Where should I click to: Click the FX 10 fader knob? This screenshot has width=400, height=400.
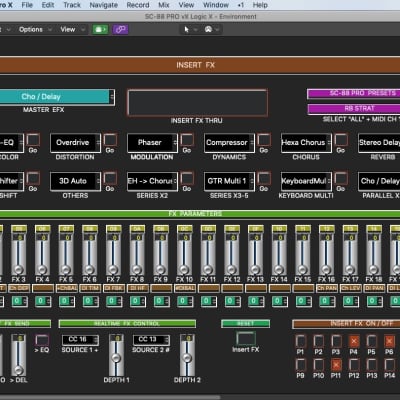(184, 269)
